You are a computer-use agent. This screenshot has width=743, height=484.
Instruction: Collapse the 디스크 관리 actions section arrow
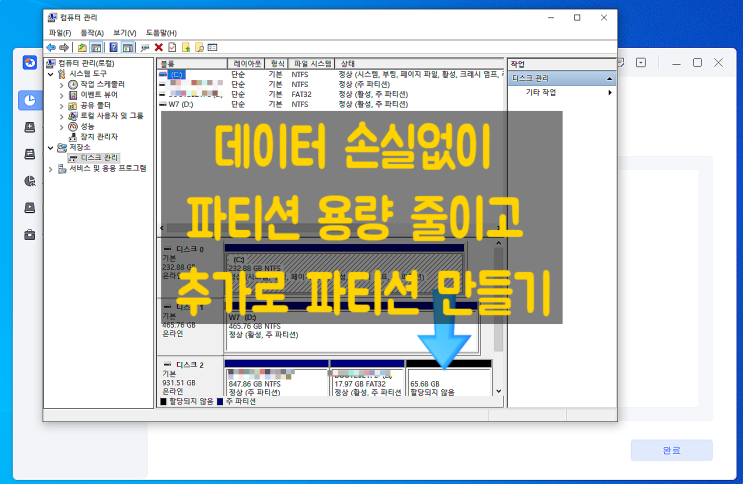[x=609, y=78]
